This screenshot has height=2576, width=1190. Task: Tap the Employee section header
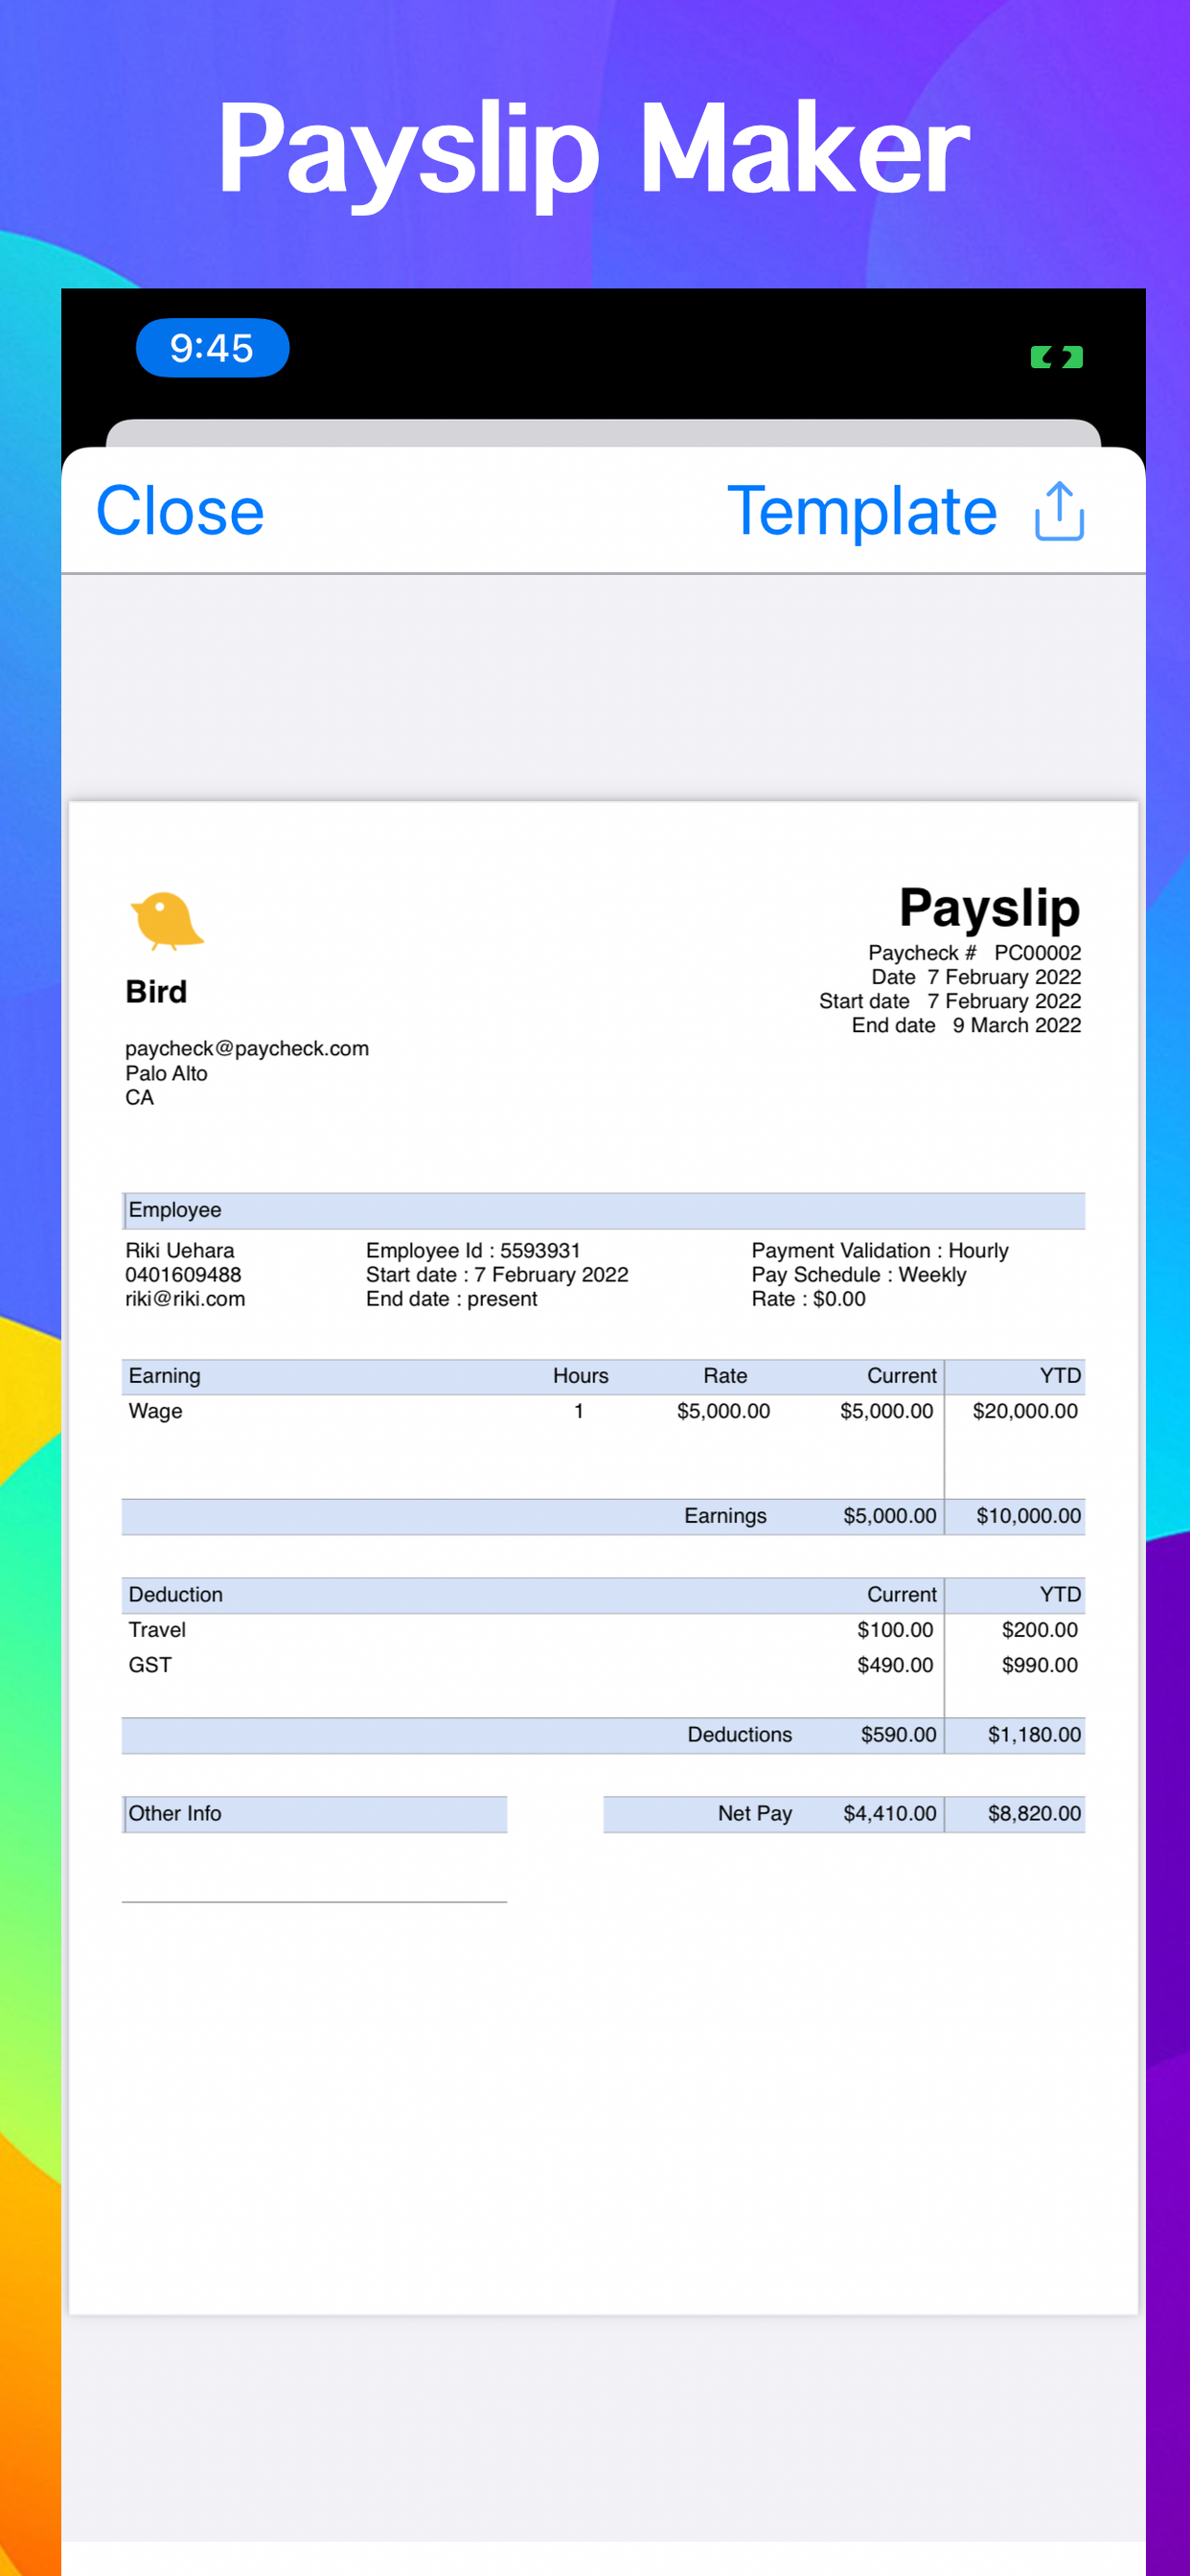pos(603,1210)
